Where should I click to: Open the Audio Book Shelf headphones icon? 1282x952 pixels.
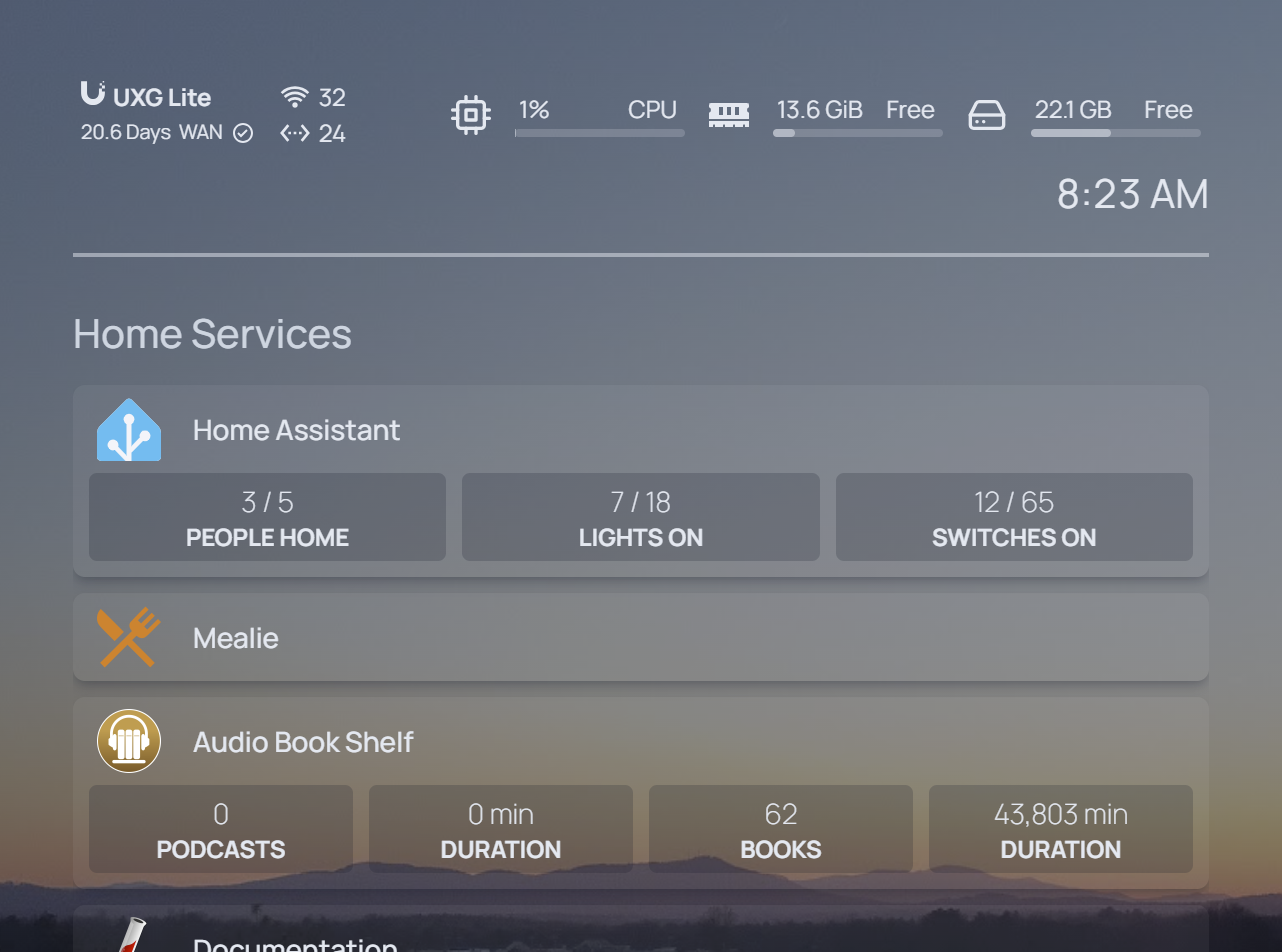point(129,741)
